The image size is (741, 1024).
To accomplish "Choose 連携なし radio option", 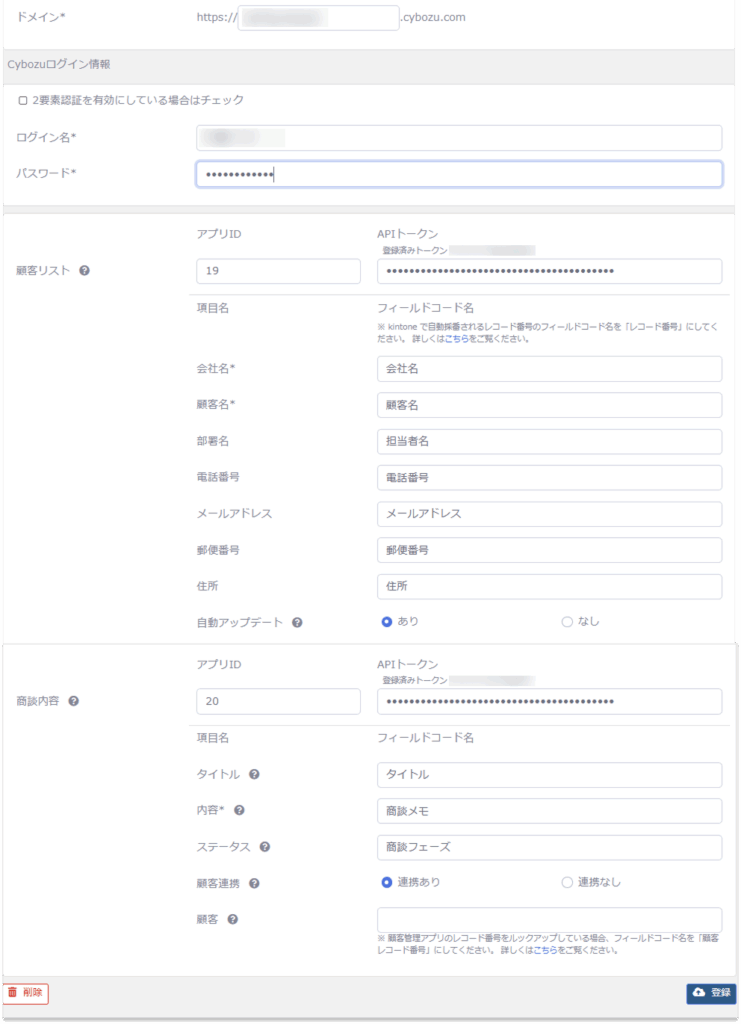I will coord(567,882).
